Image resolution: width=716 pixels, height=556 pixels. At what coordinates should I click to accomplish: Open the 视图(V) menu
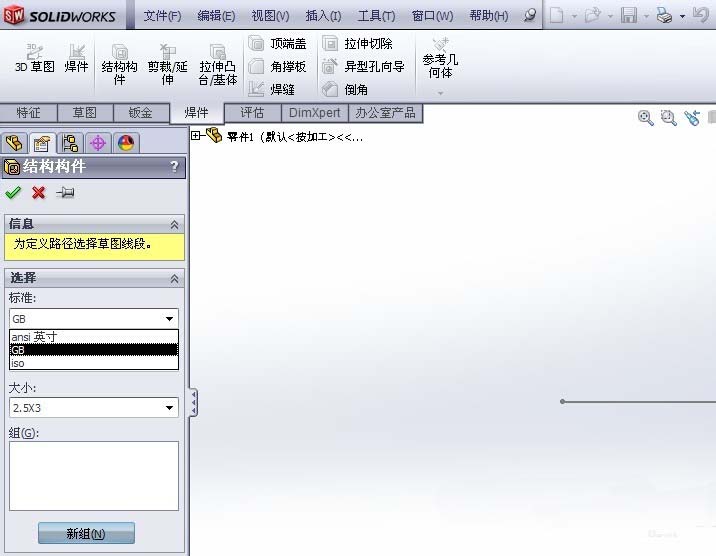pyautogui.click(x=270, y=16)
